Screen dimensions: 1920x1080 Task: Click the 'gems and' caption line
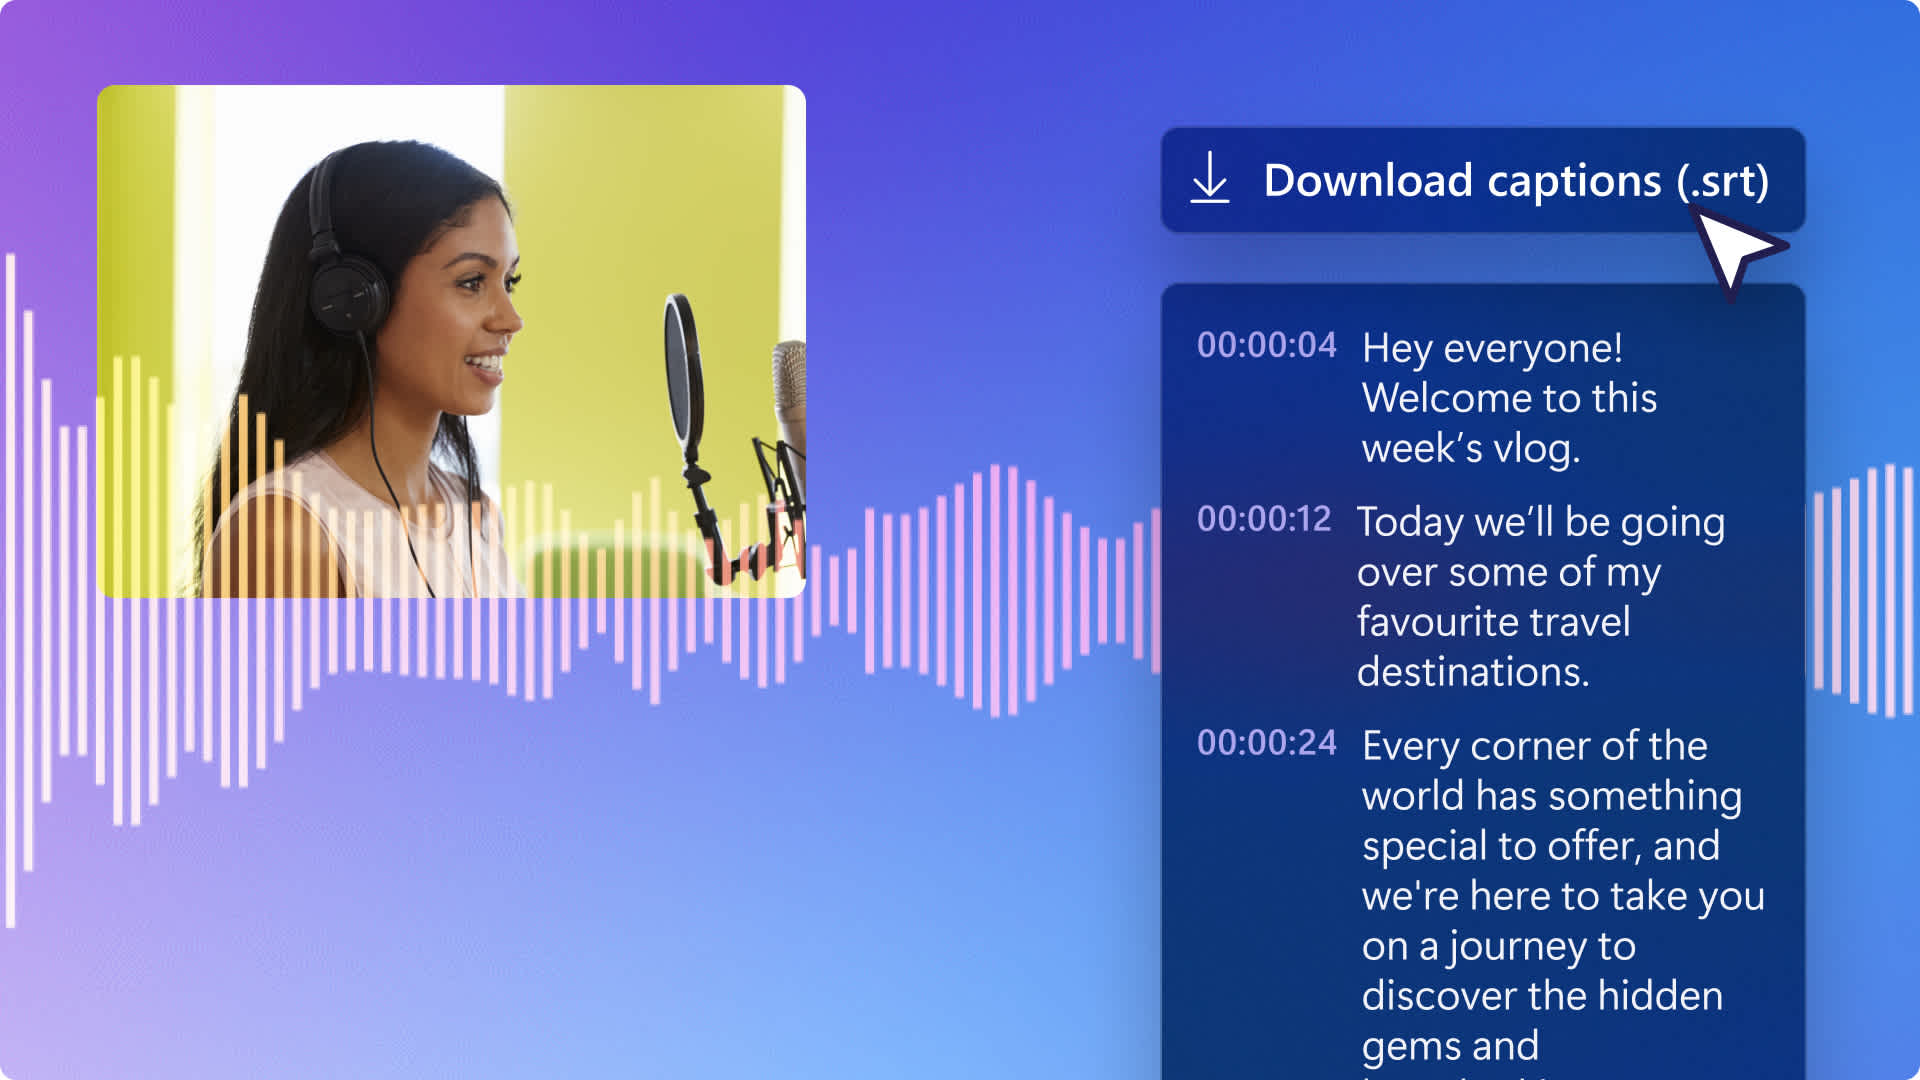point(1450,1046)
